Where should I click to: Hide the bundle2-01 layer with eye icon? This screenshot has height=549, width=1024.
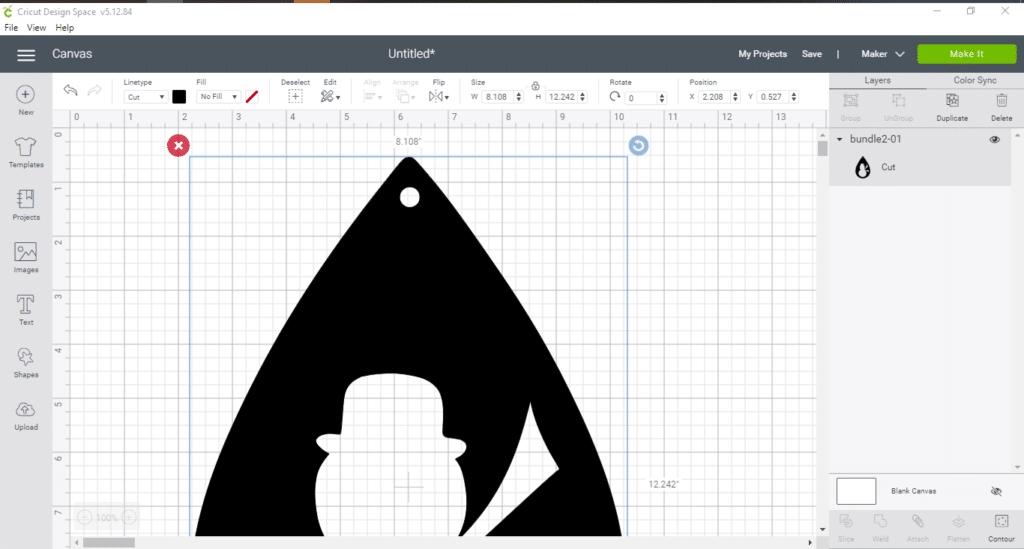(x=995, y=140)
